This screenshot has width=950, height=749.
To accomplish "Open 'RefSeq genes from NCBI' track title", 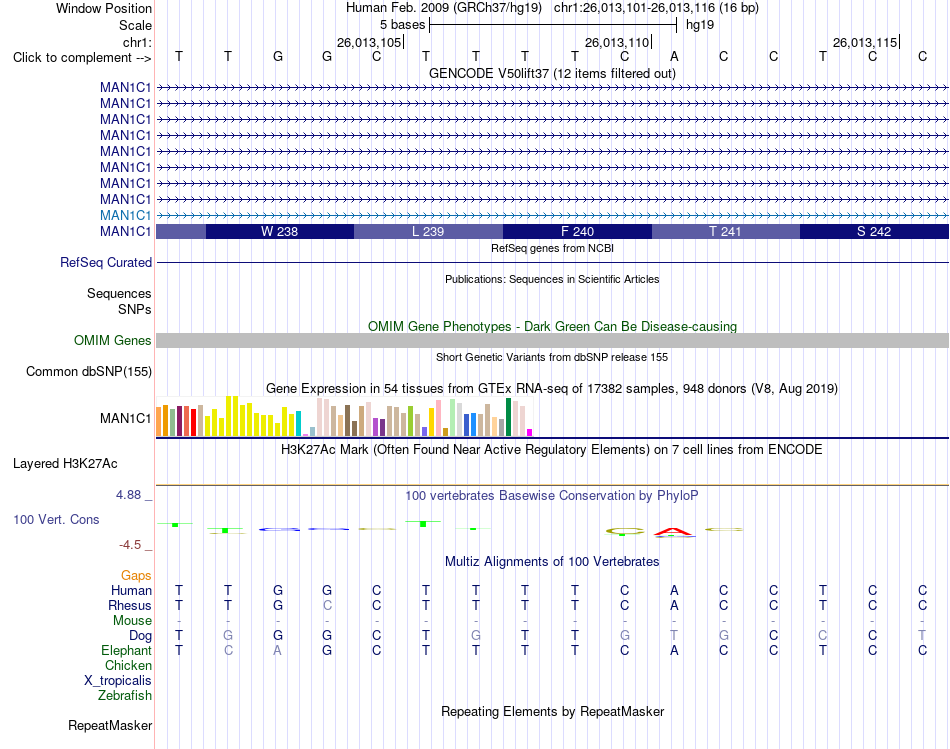I will click(552, 248).
